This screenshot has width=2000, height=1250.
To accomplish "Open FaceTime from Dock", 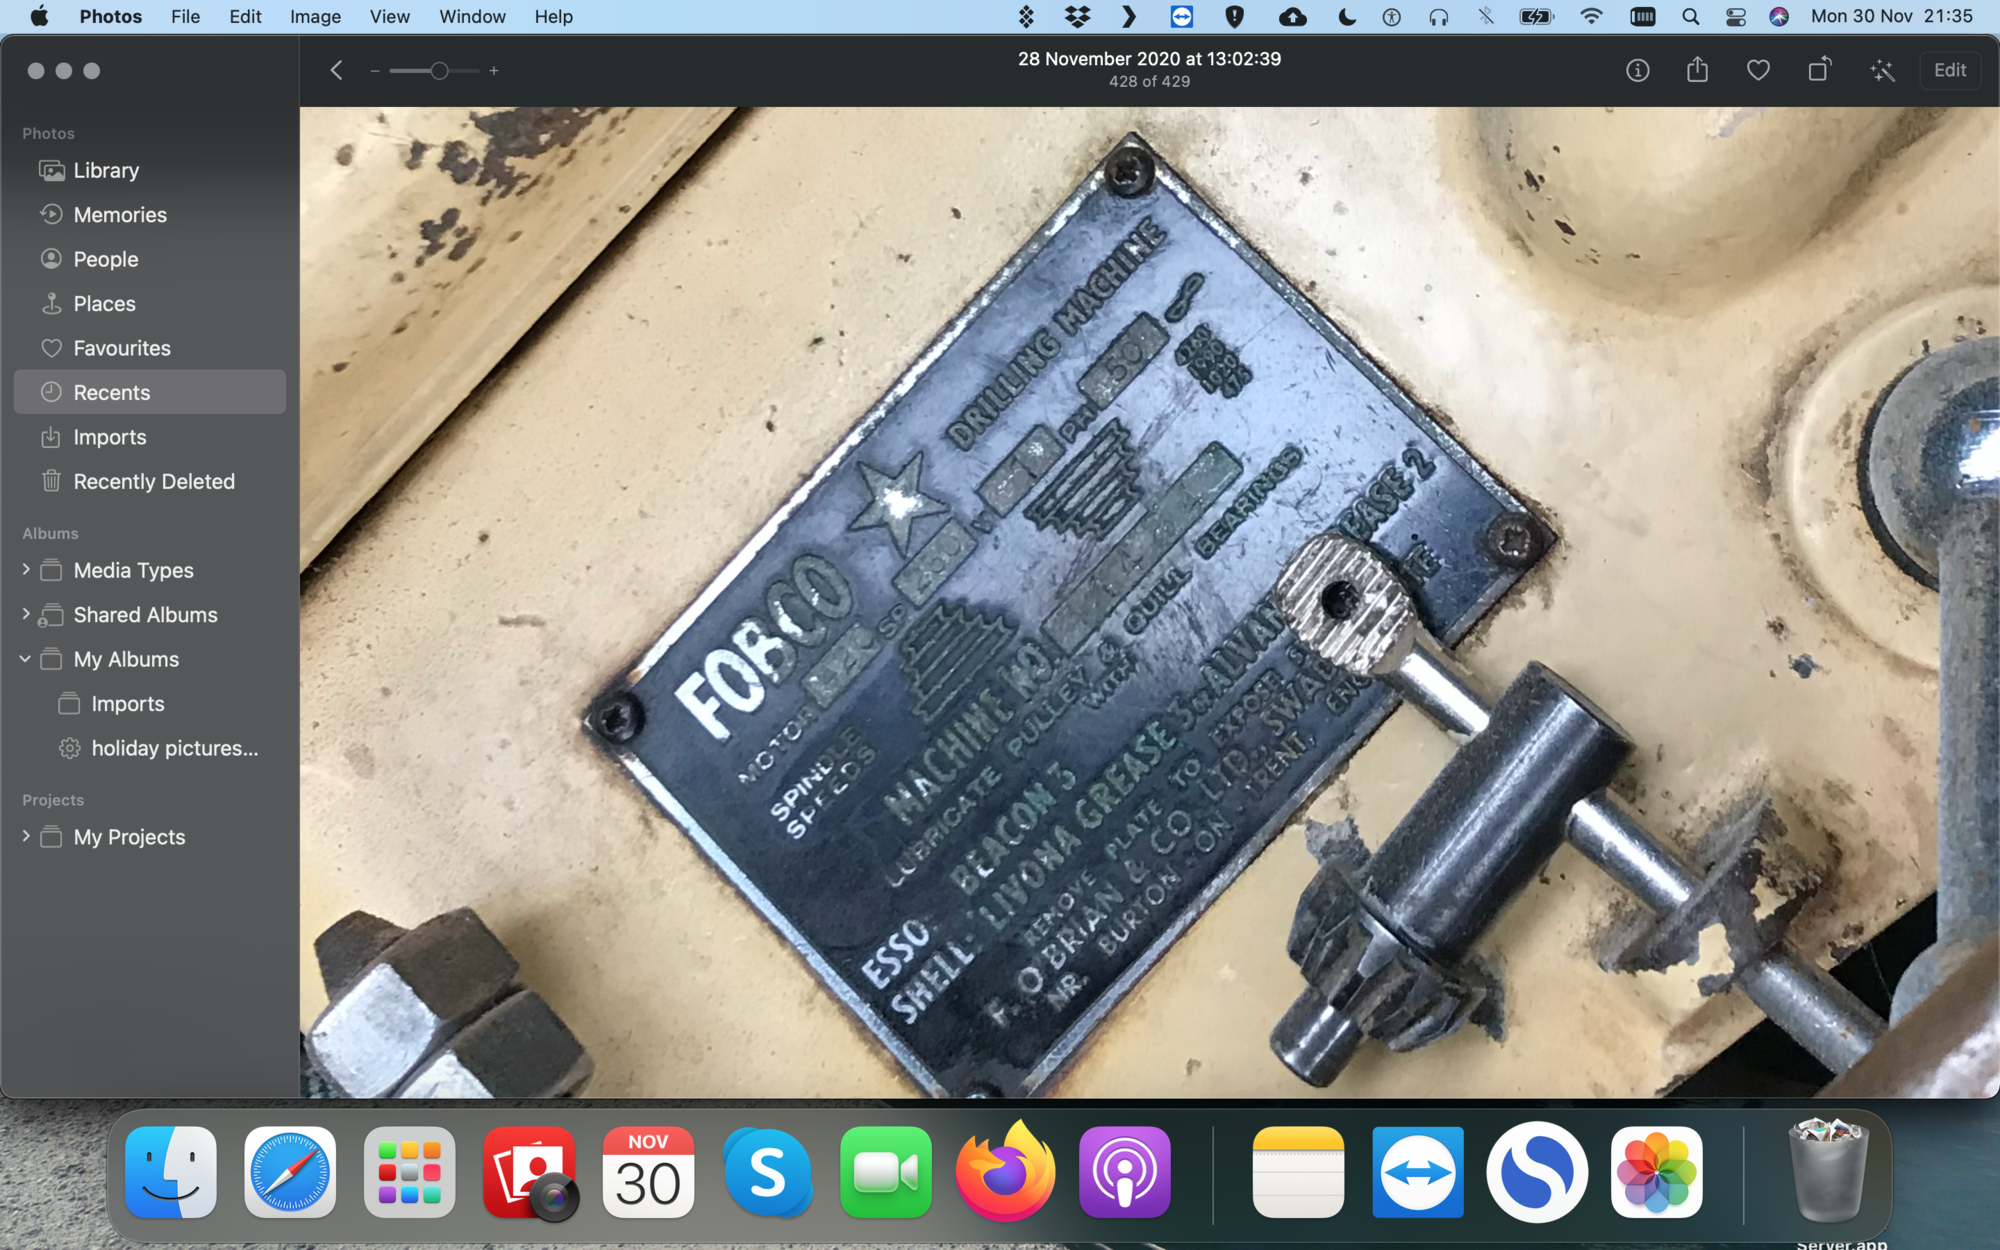I will coord(886,1172).
